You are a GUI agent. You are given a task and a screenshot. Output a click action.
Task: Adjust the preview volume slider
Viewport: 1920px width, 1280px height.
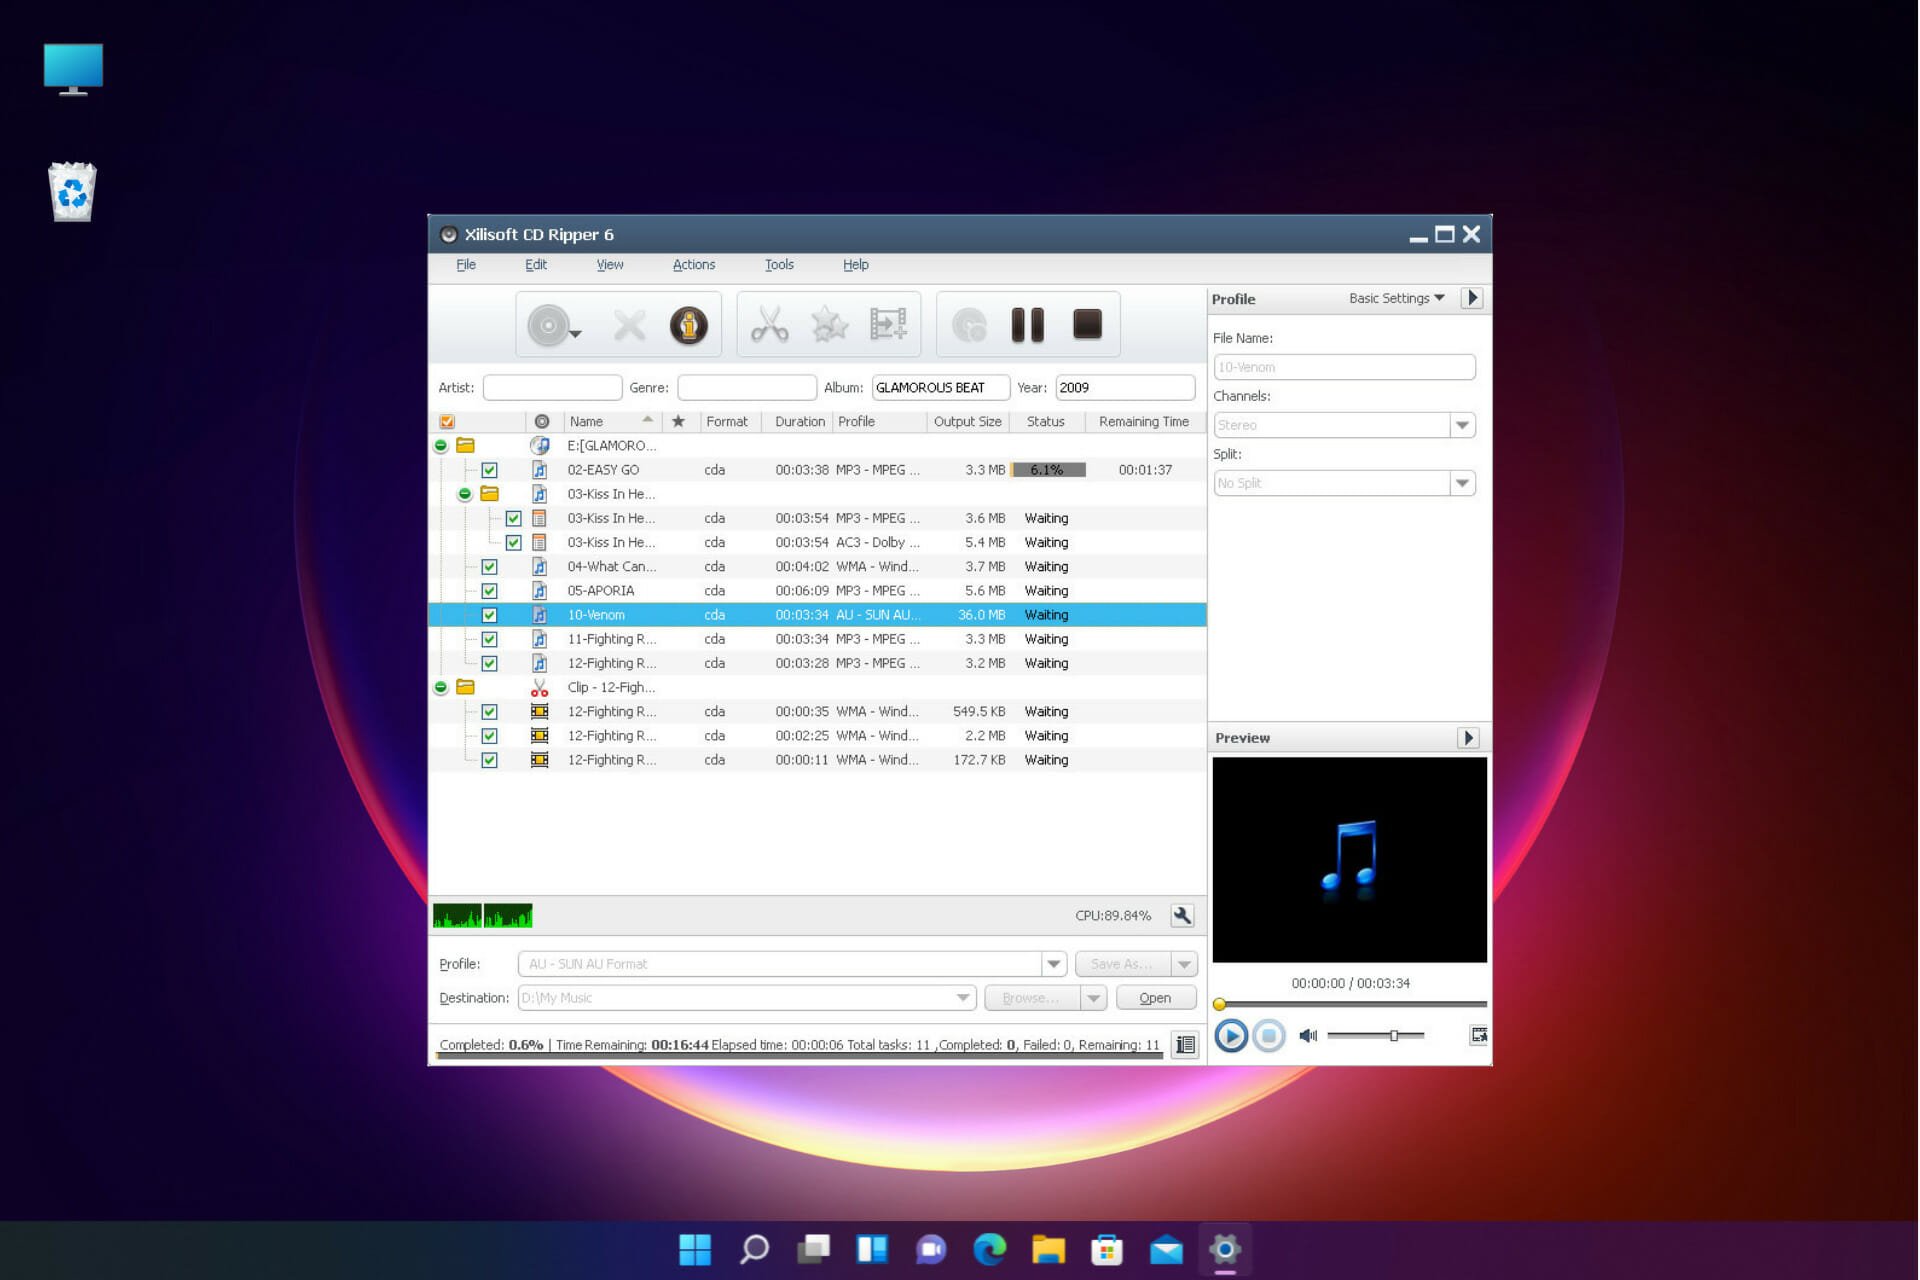pyautogui.click(x=1393, y=1035)
